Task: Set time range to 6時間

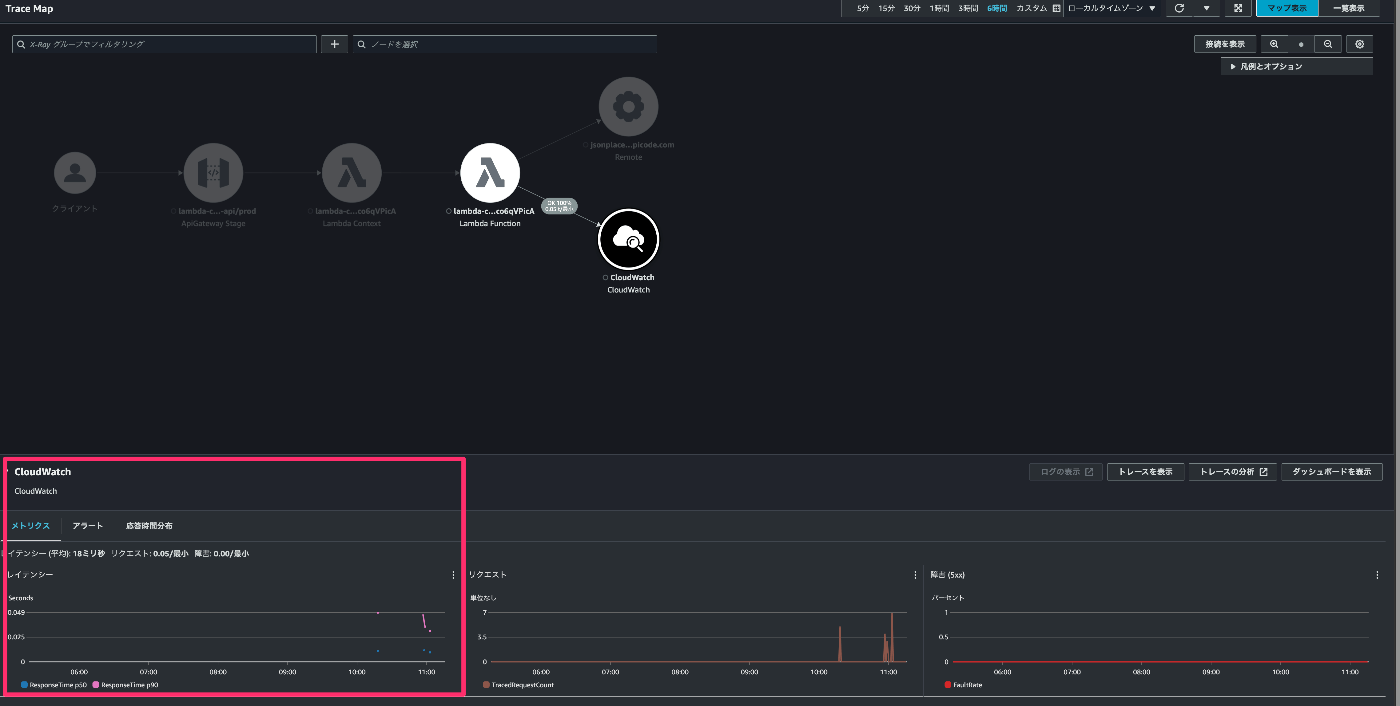Action: [997, 8]
